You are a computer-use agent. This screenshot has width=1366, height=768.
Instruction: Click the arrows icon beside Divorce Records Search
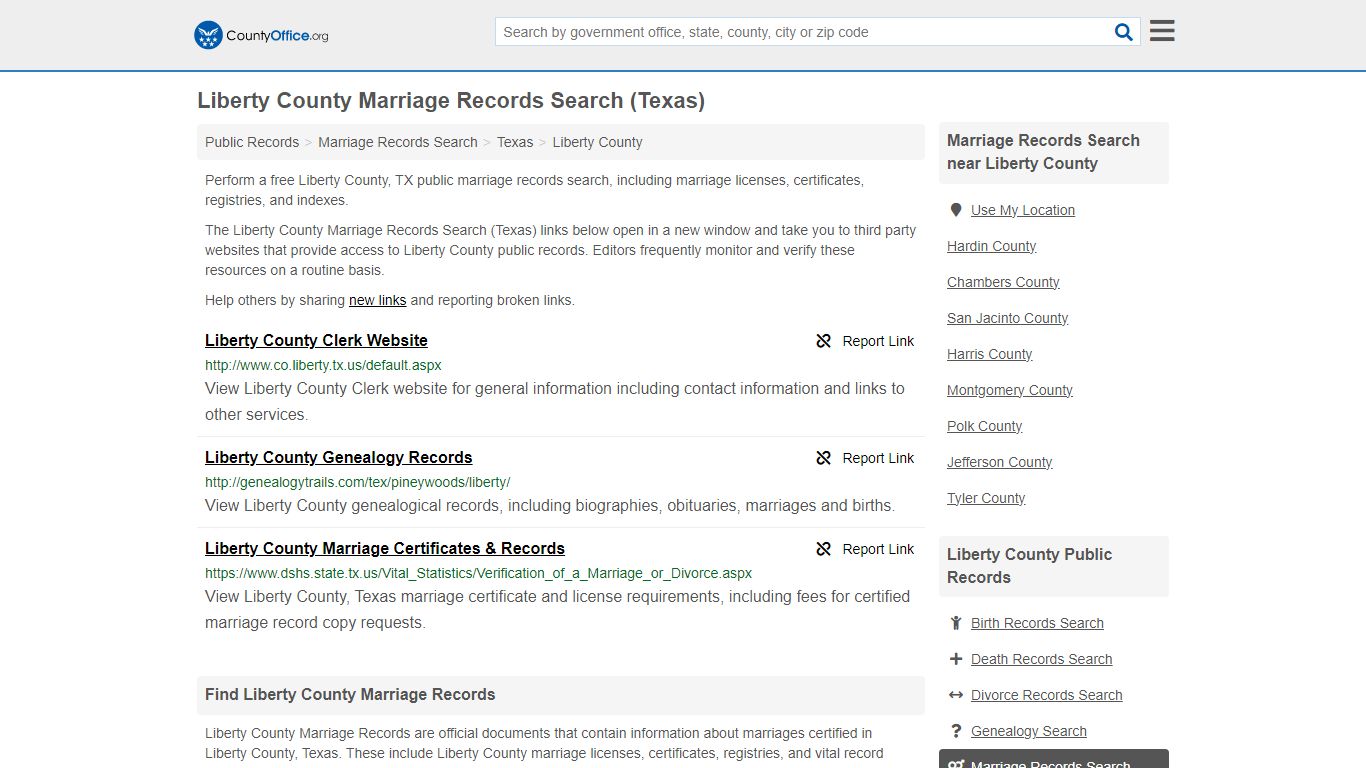click(x=956, y=695)
